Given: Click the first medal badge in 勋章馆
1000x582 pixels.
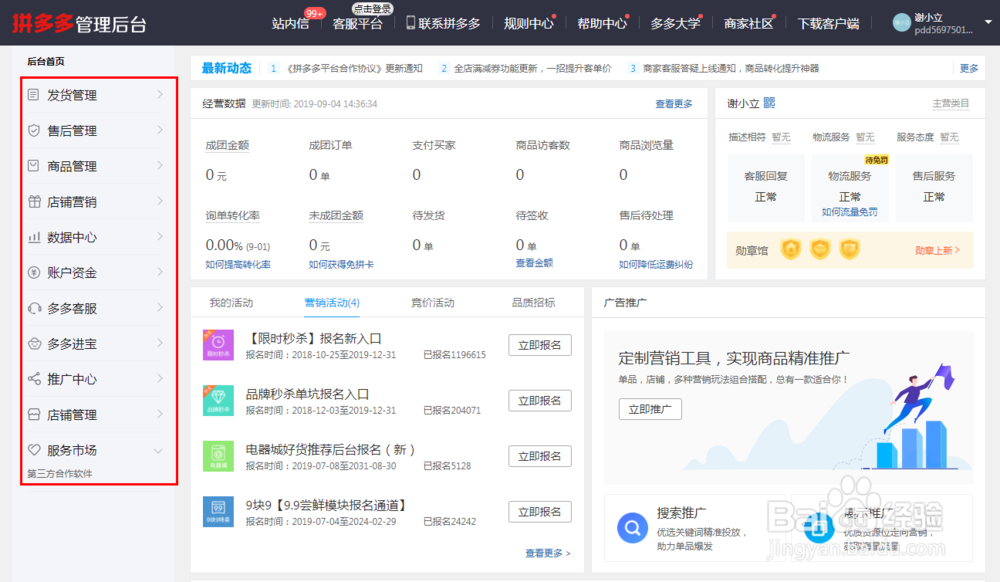Looking at the screenshot, I should (791, 249).
